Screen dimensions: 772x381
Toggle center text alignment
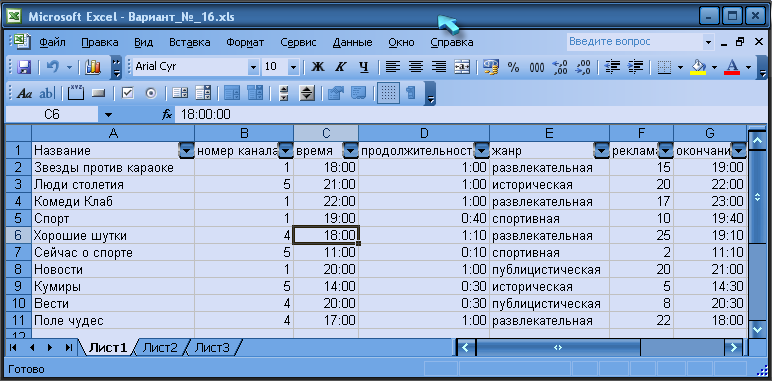point(416,67)
